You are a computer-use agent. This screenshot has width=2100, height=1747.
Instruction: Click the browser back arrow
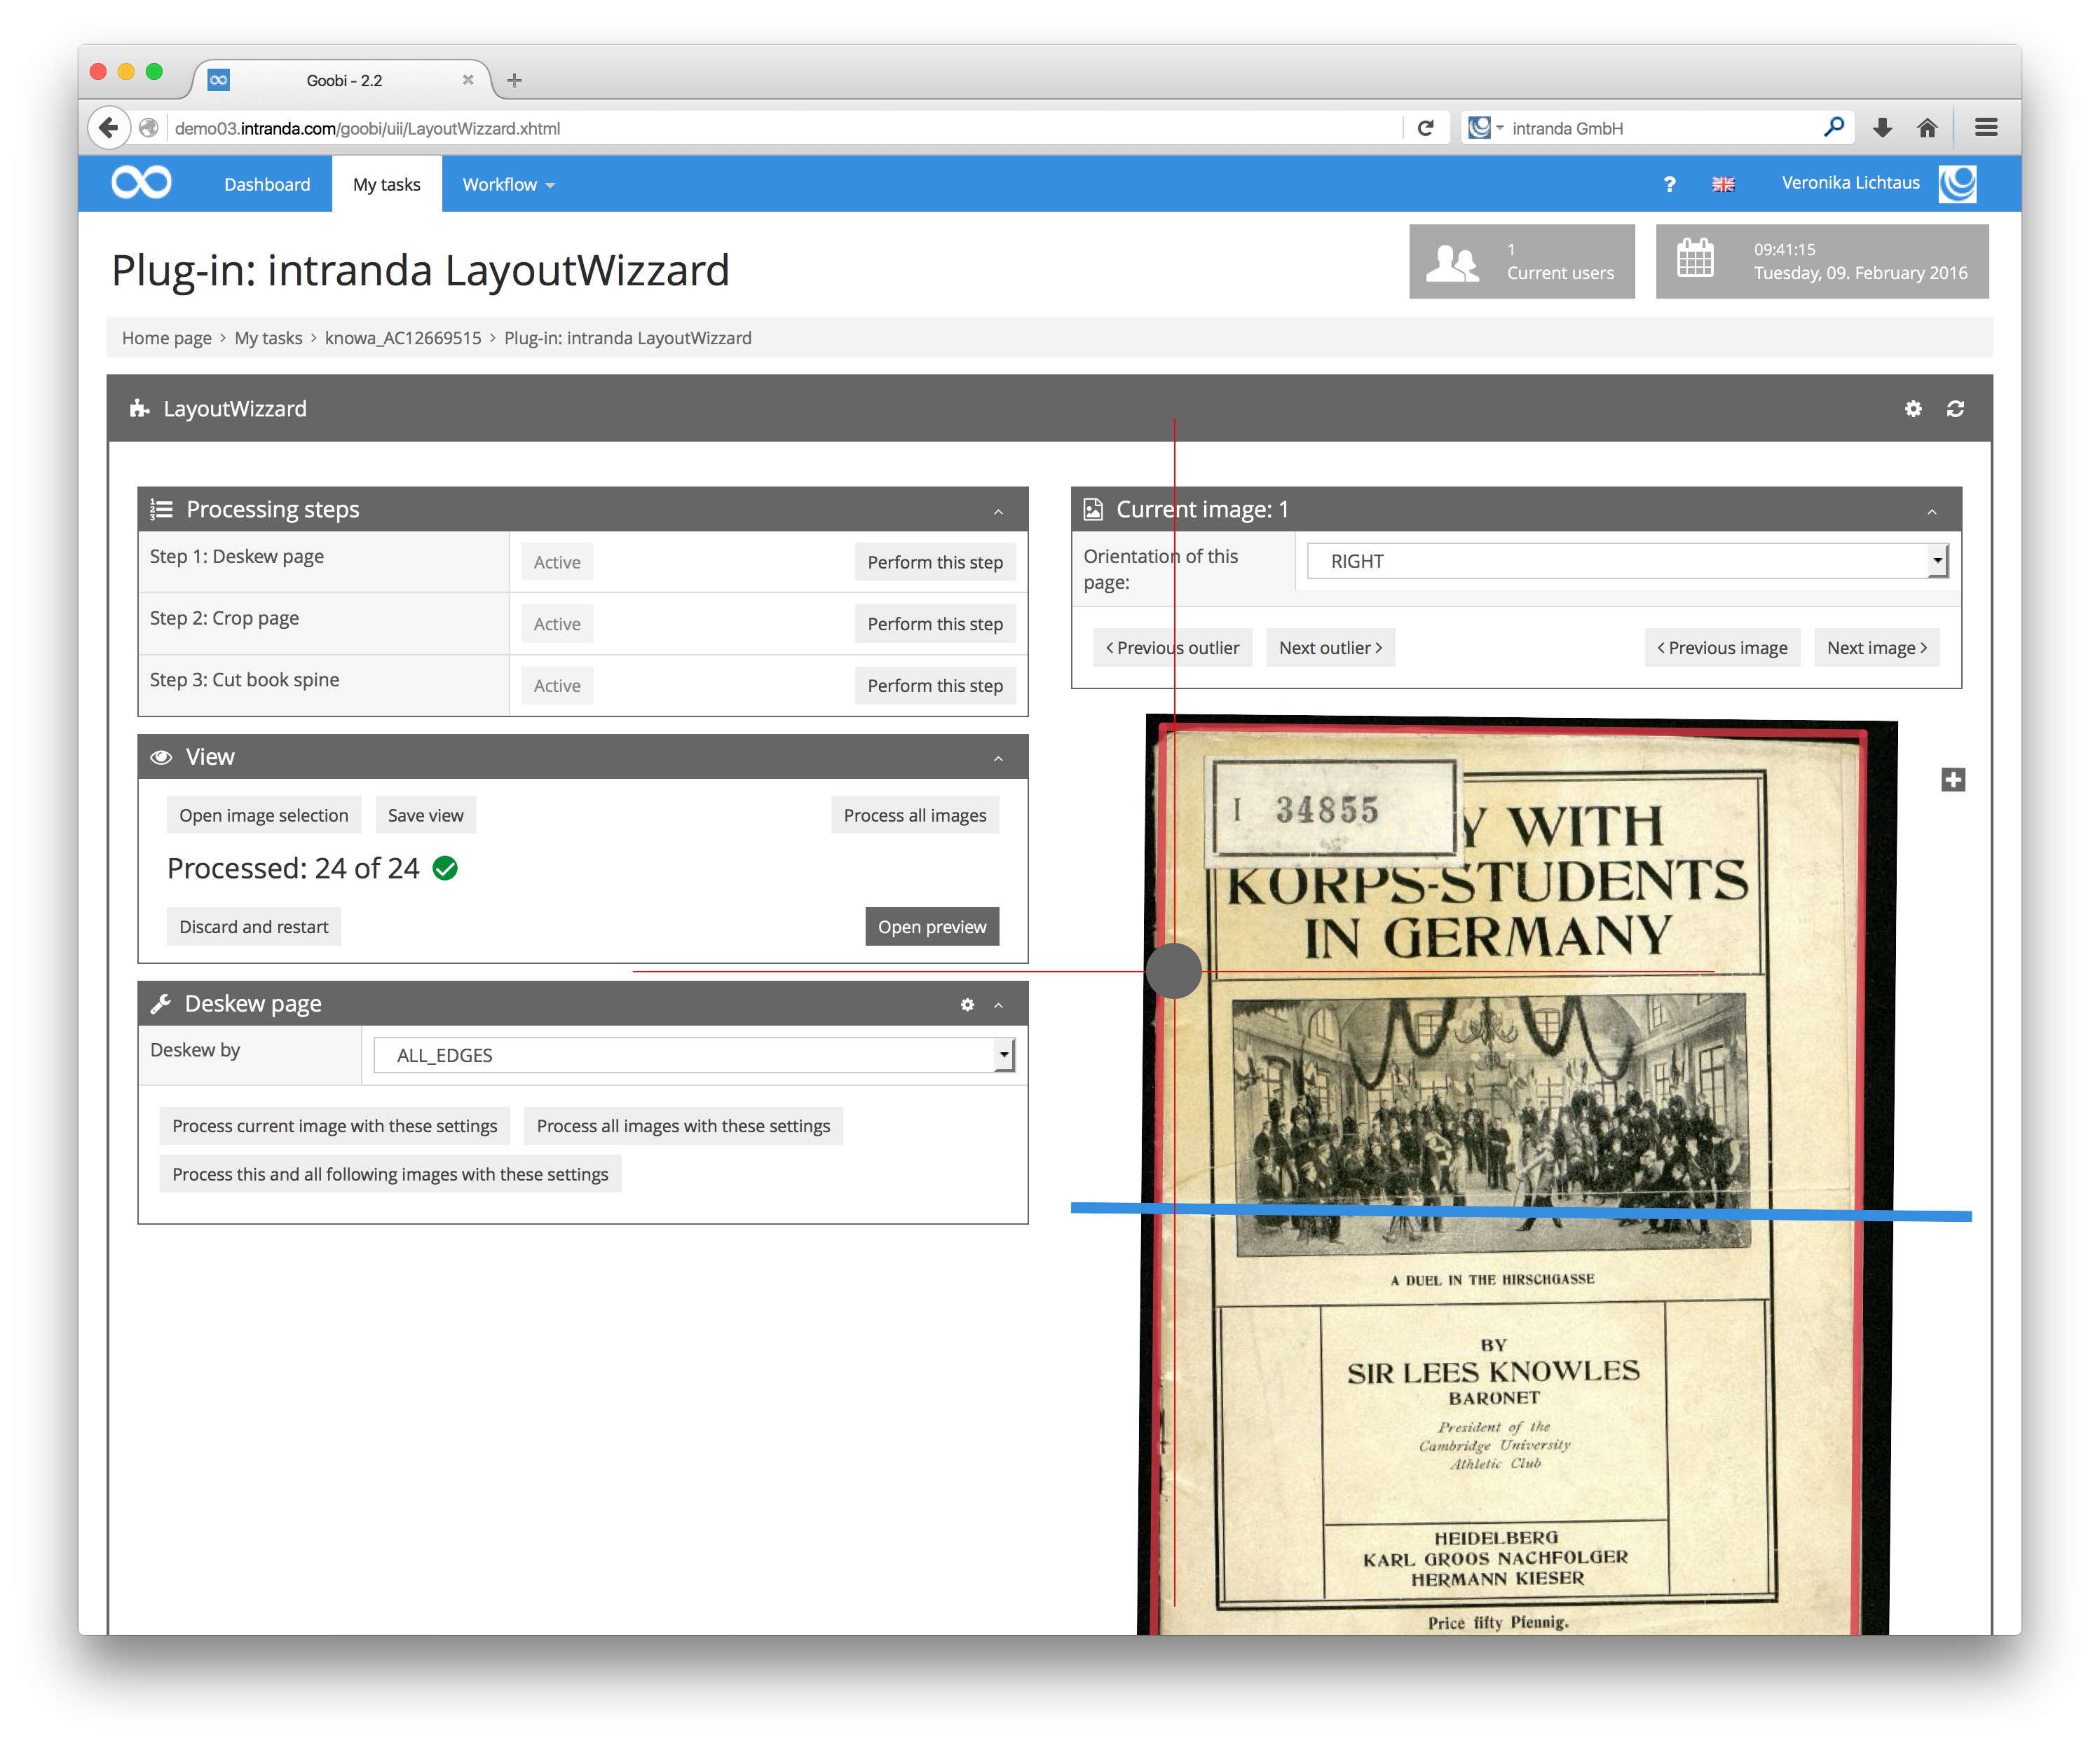click(109, 128)
